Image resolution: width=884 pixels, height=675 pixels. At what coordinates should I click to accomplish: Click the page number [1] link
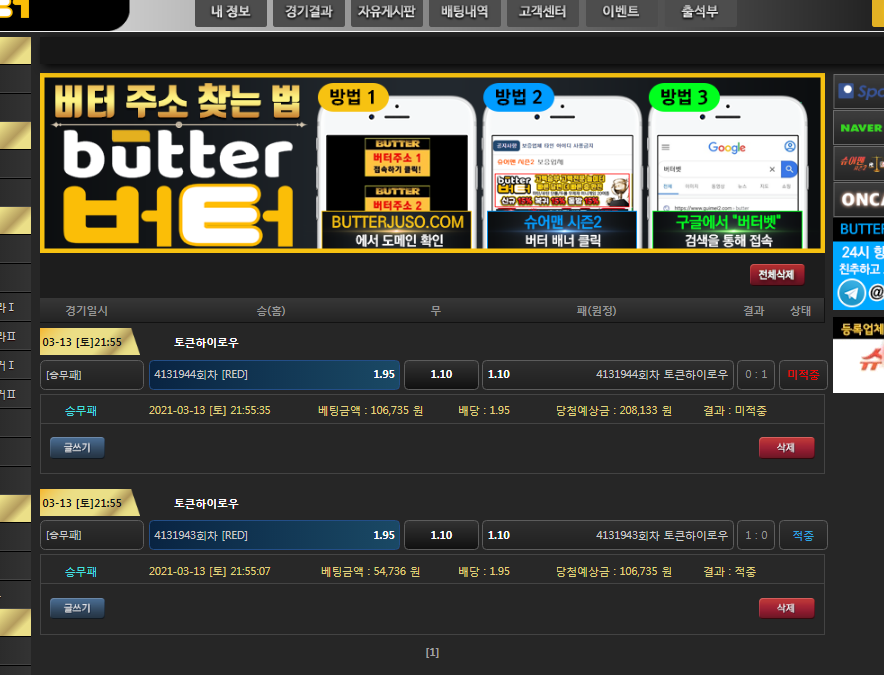[x=432, y=652]
